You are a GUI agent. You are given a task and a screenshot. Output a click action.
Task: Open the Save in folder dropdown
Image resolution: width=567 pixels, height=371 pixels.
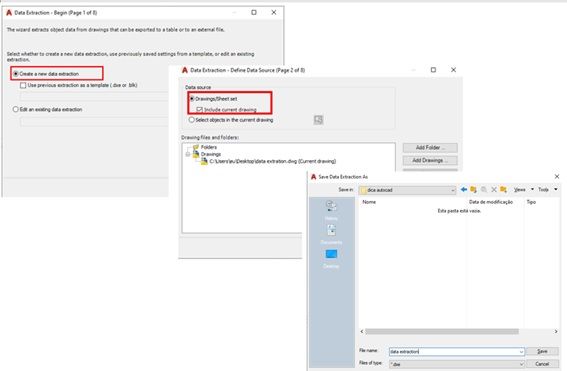(x=452, y=190)
